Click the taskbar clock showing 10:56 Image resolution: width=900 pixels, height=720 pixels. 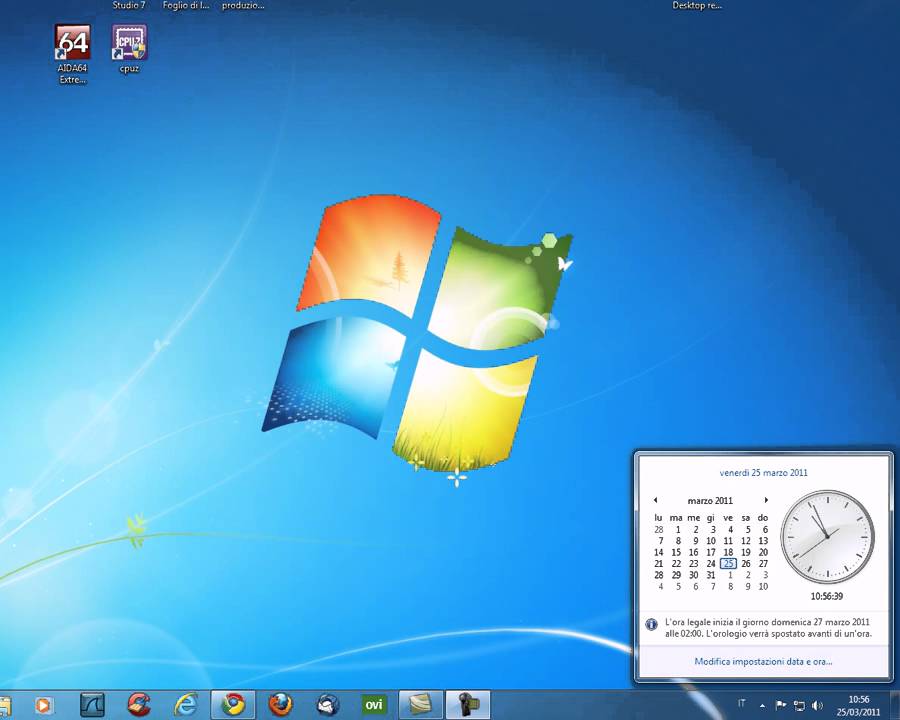coord(859,706)
